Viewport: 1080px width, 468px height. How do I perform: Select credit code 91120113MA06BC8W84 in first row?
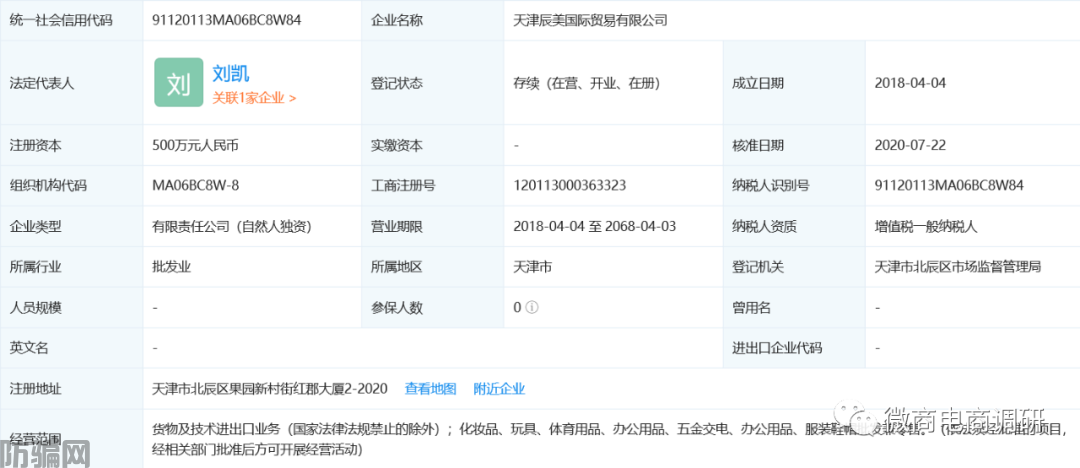[227, 20]
